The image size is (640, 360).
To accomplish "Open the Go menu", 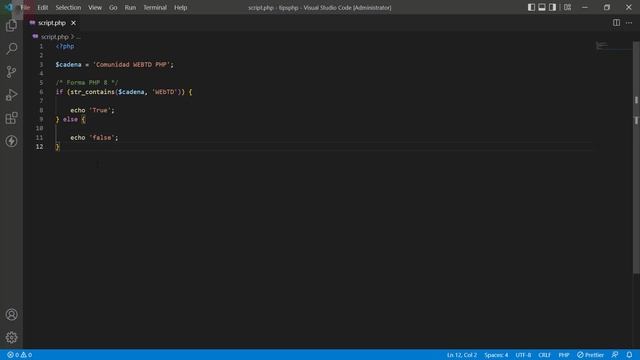I will click(x=113, y=7).
